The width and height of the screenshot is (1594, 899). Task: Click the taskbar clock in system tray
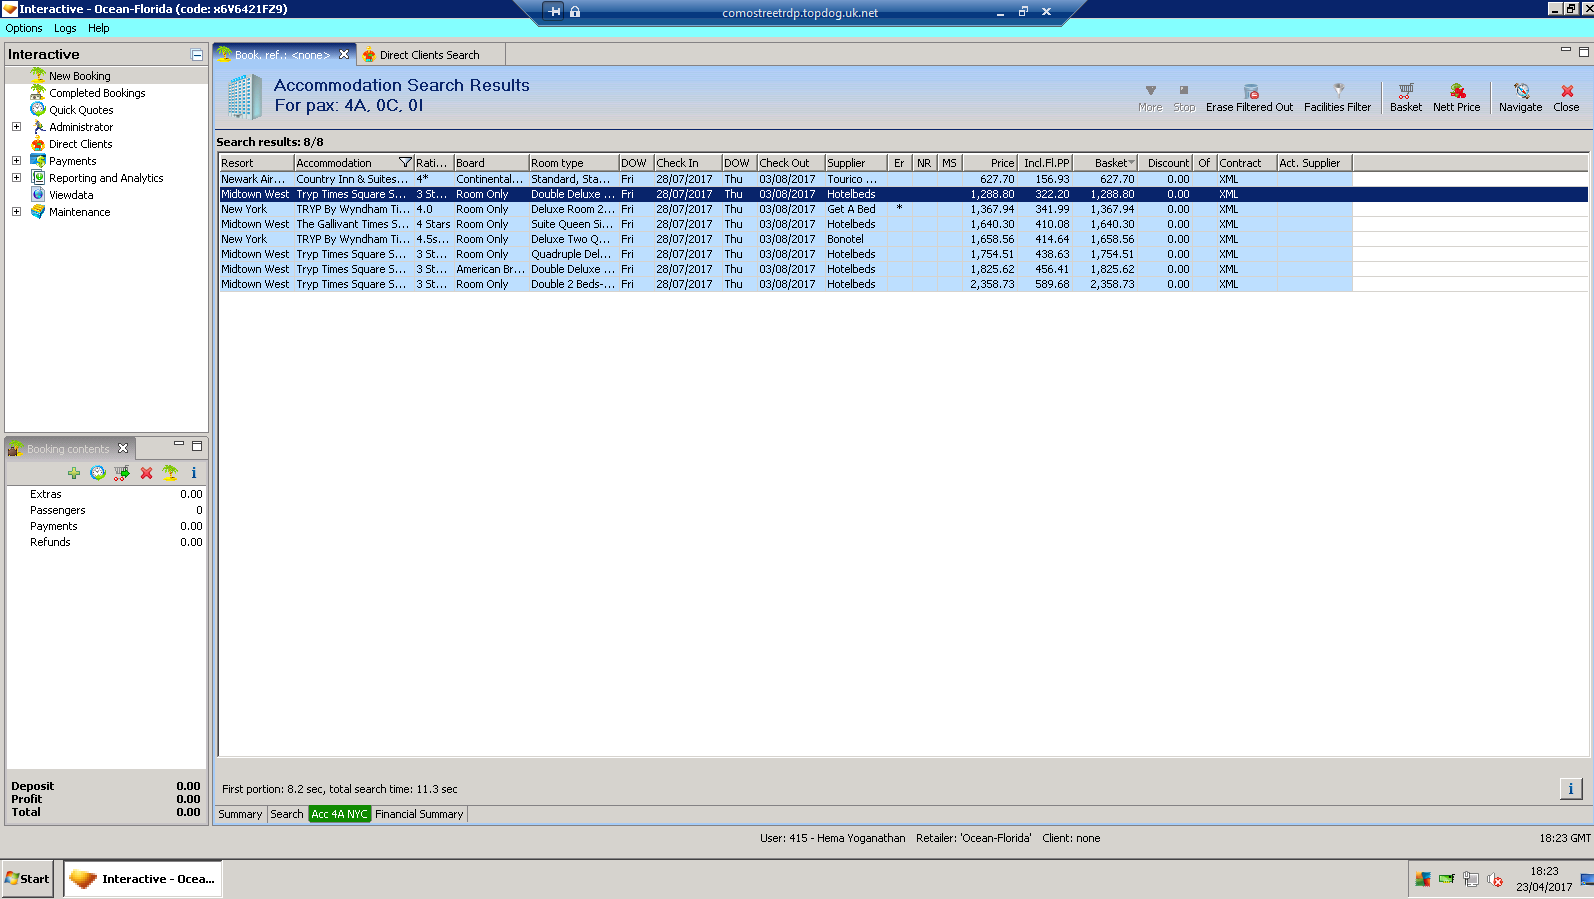click(x=1544, y=879)
